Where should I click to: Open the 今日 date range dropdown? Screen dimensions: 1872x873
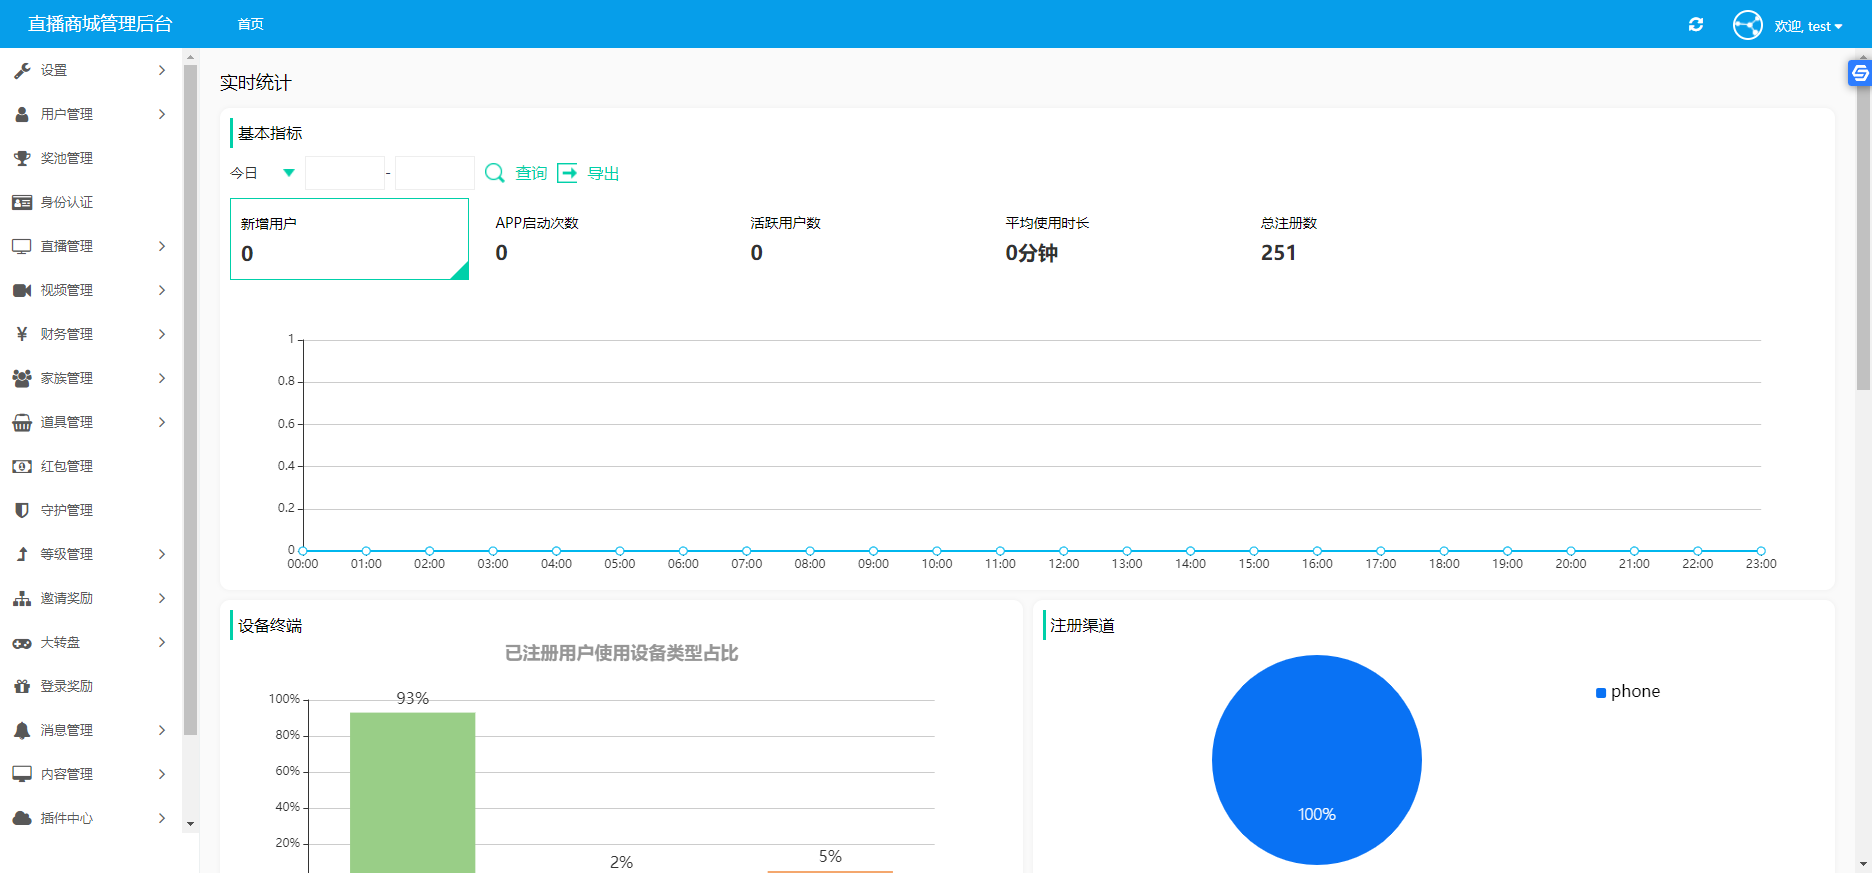(x=263, y=173)
